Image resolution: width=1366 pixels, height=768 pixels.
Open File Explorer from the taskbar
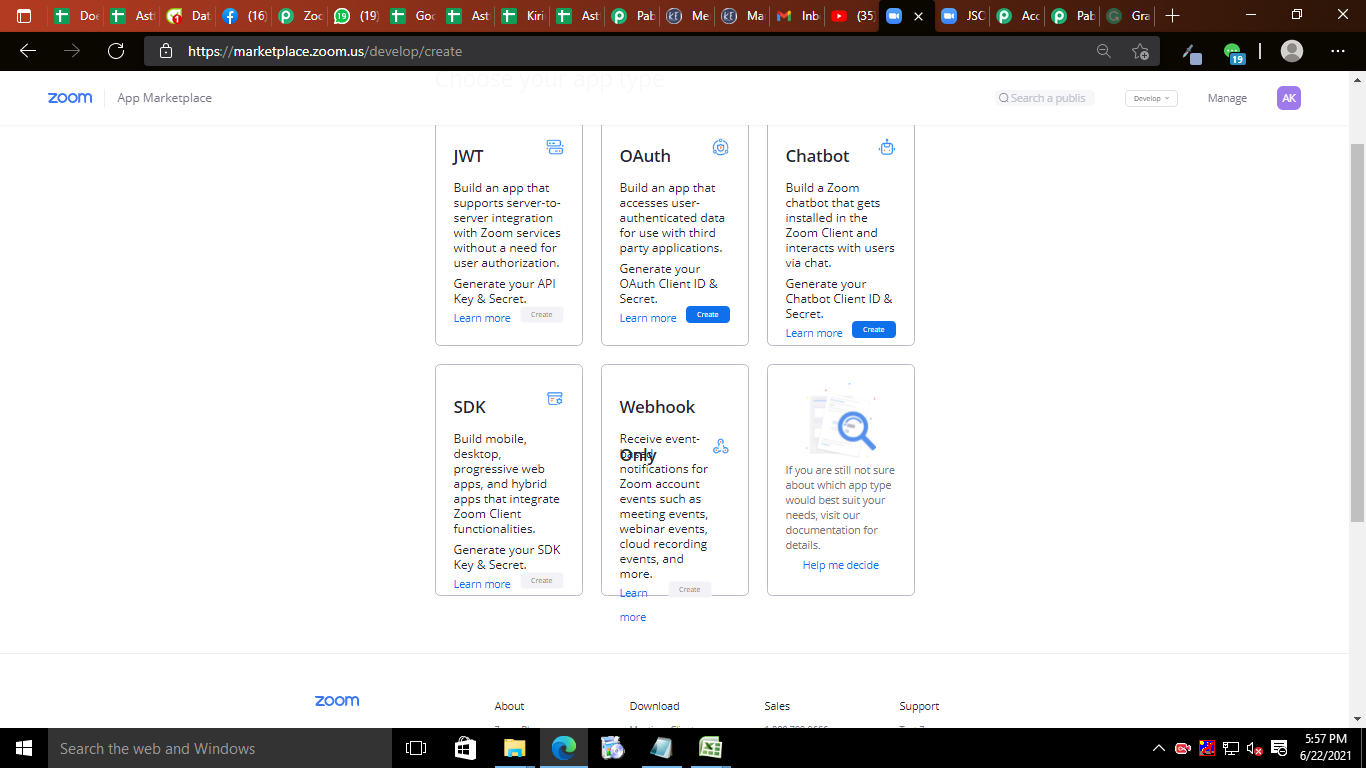click(x=514, y=748)
